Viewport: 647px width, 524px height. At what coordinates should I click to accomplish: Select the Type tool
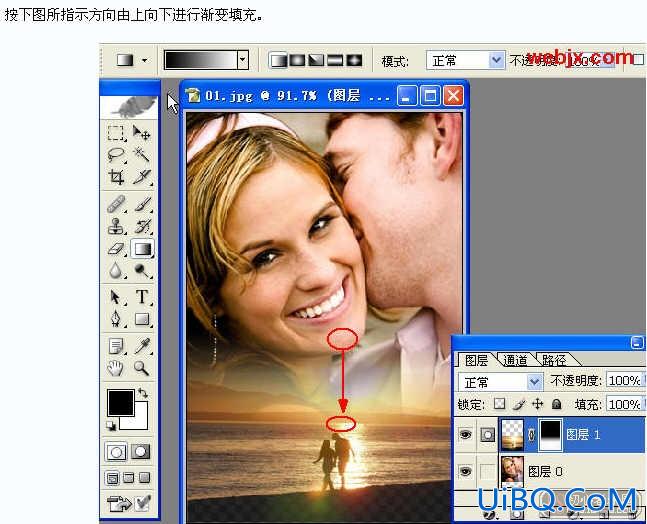click(141, 297)
